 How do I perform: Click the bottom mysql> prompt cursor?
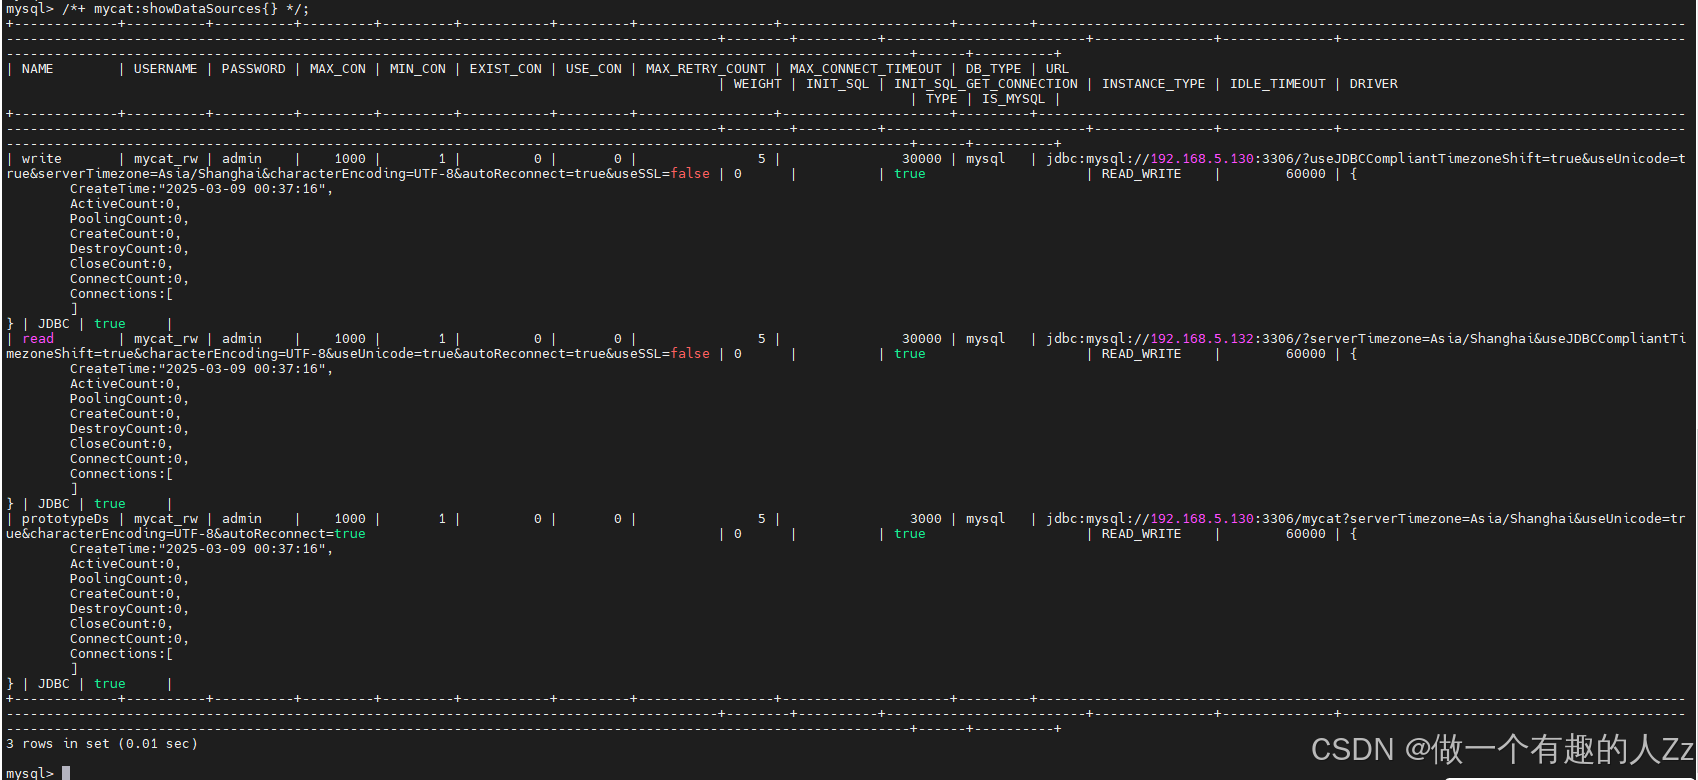tap(66, 773)
